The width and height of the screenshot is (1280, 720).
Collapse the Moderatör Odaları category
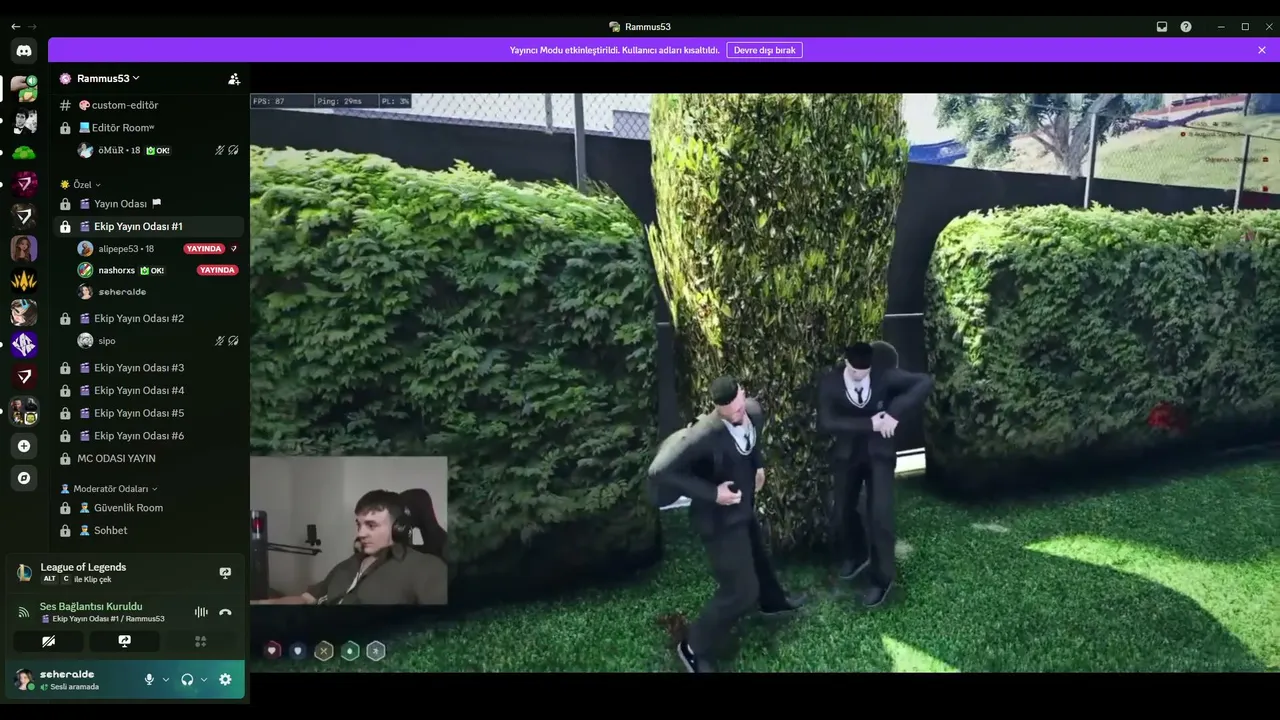pyautogui.click(x=109, y=489)
